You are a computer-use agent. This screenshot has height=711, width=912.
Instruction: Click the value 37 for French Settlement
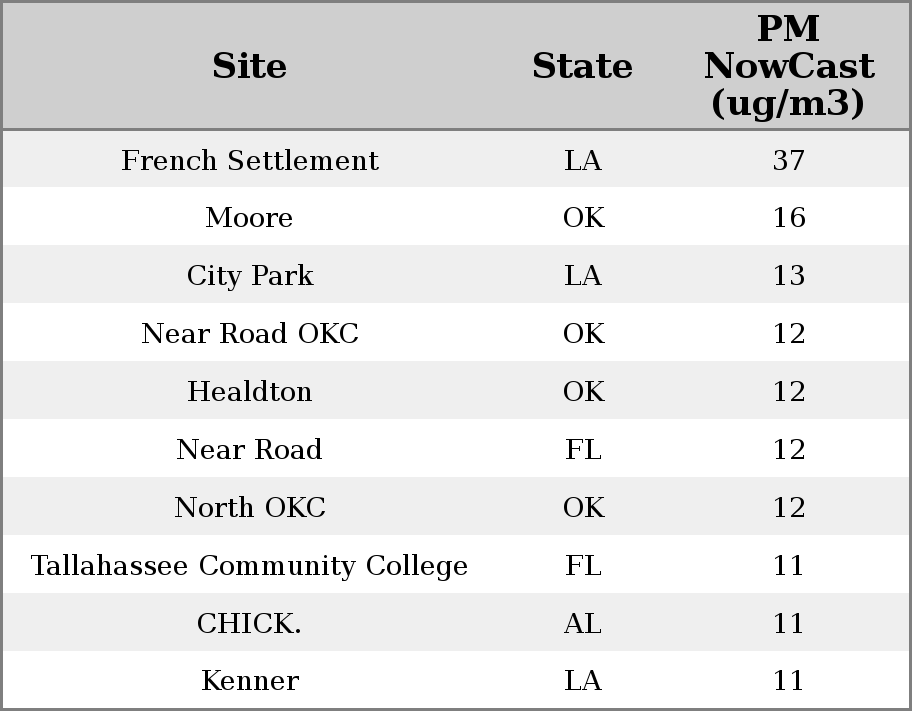(788, 160)
